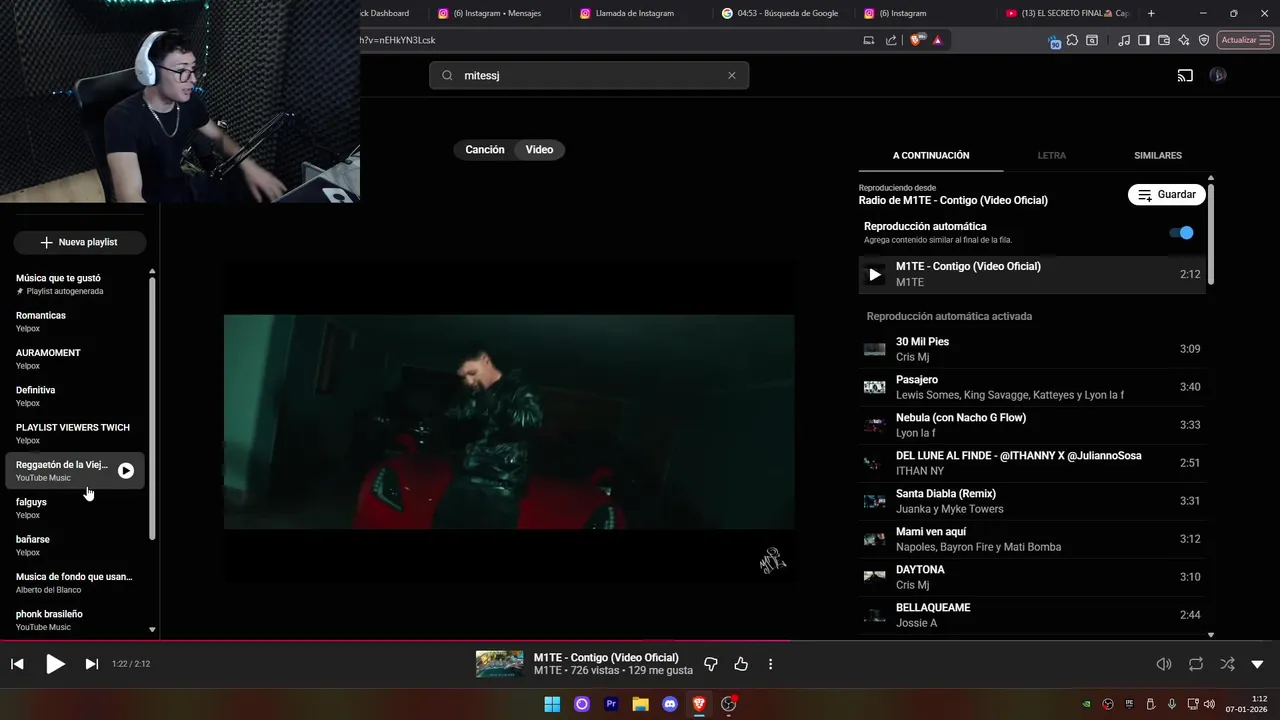This screenshot has width=1280, height=720.
Task: Toggle the browser sidebar panel icon
Action: (x=1144, y=40)
